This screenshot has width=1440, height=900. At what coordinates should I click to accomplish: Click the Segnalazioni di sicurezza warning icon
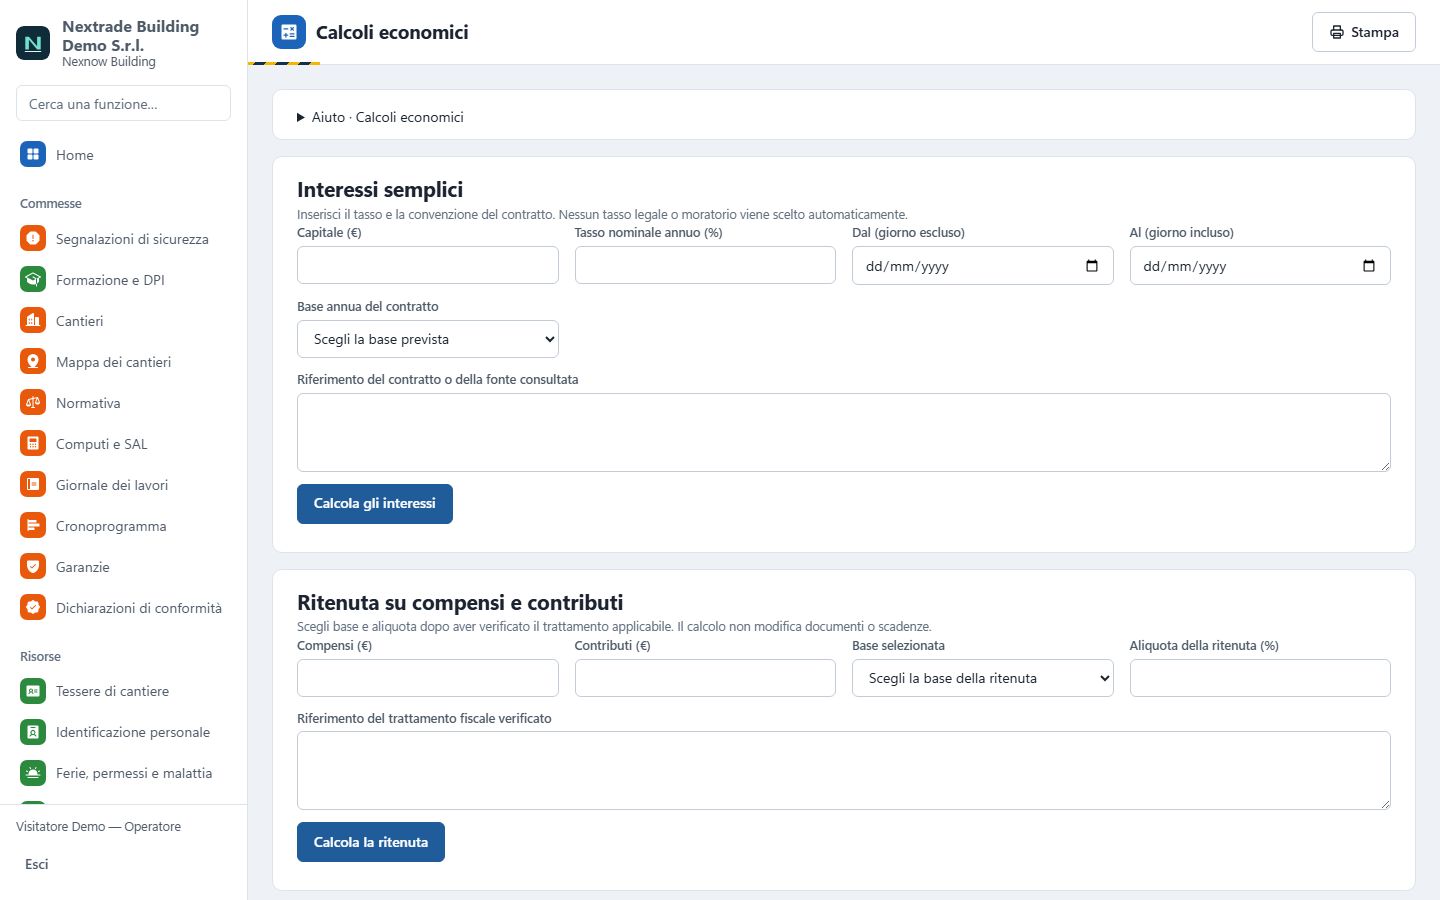click(x=33, y=238)
